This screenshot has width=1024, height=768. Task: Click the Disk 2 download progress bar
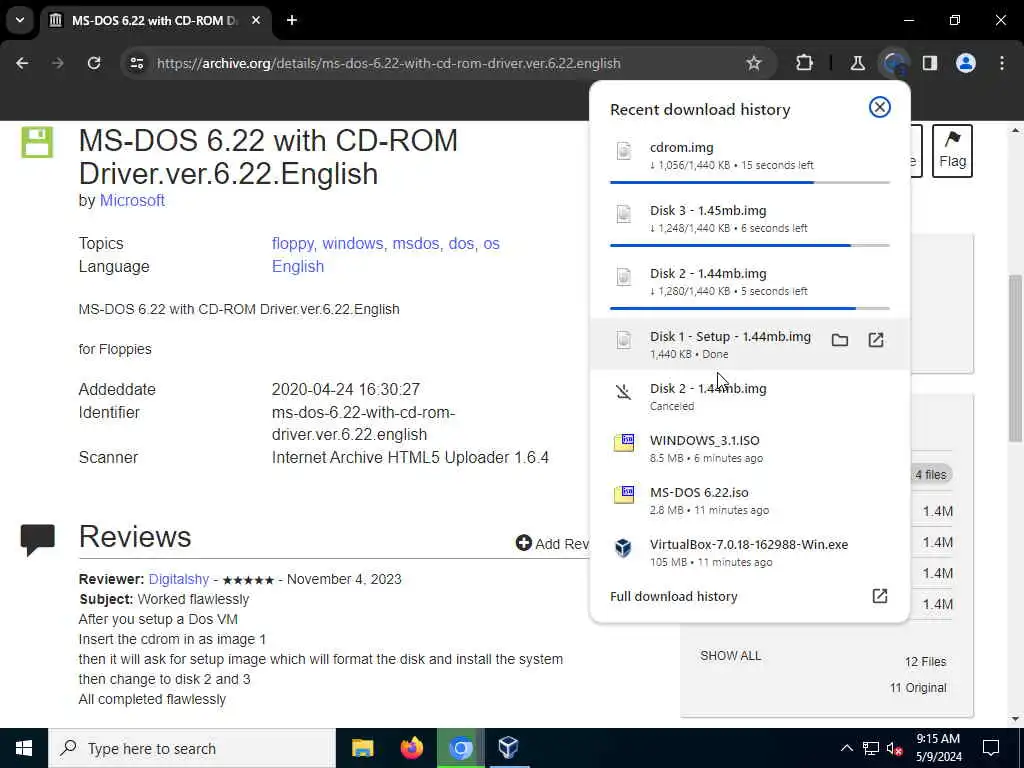coord(750,308)
